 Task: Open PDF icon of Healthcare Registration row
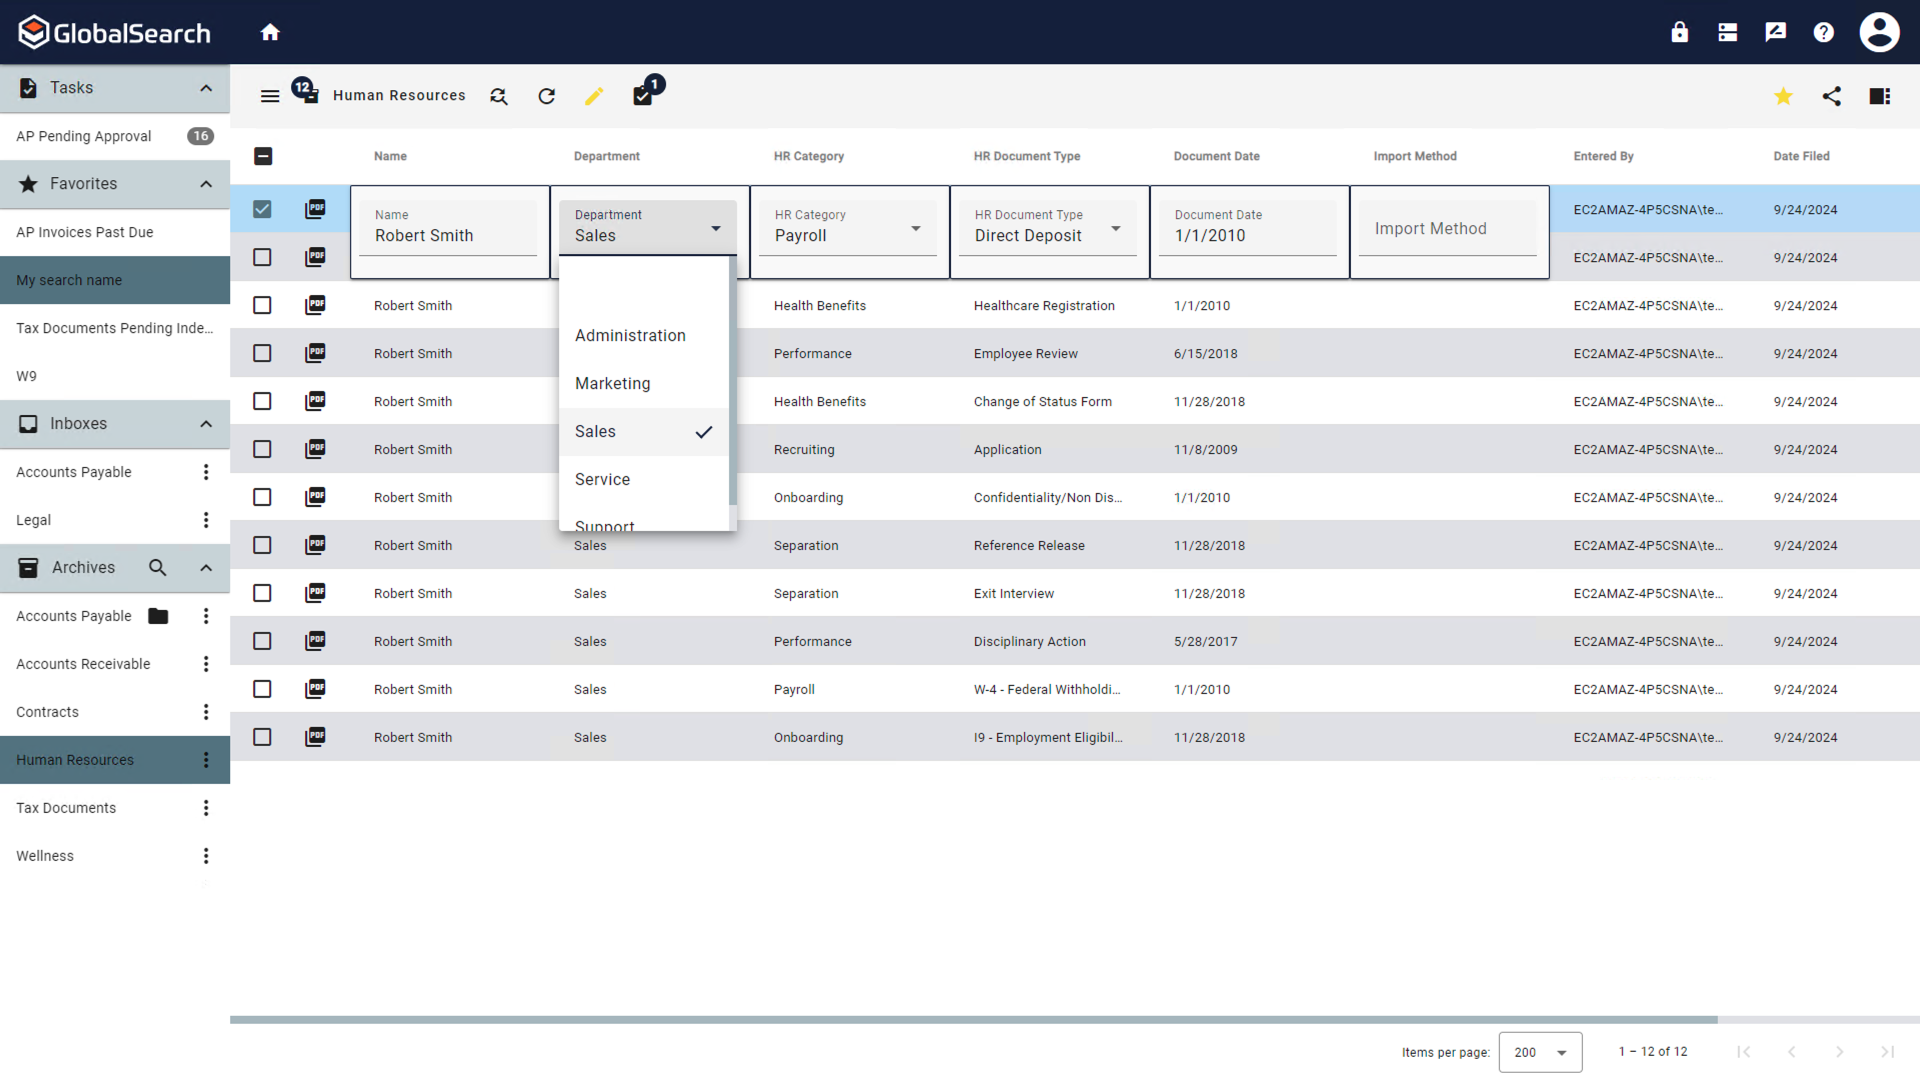click(x=315, y=305)
